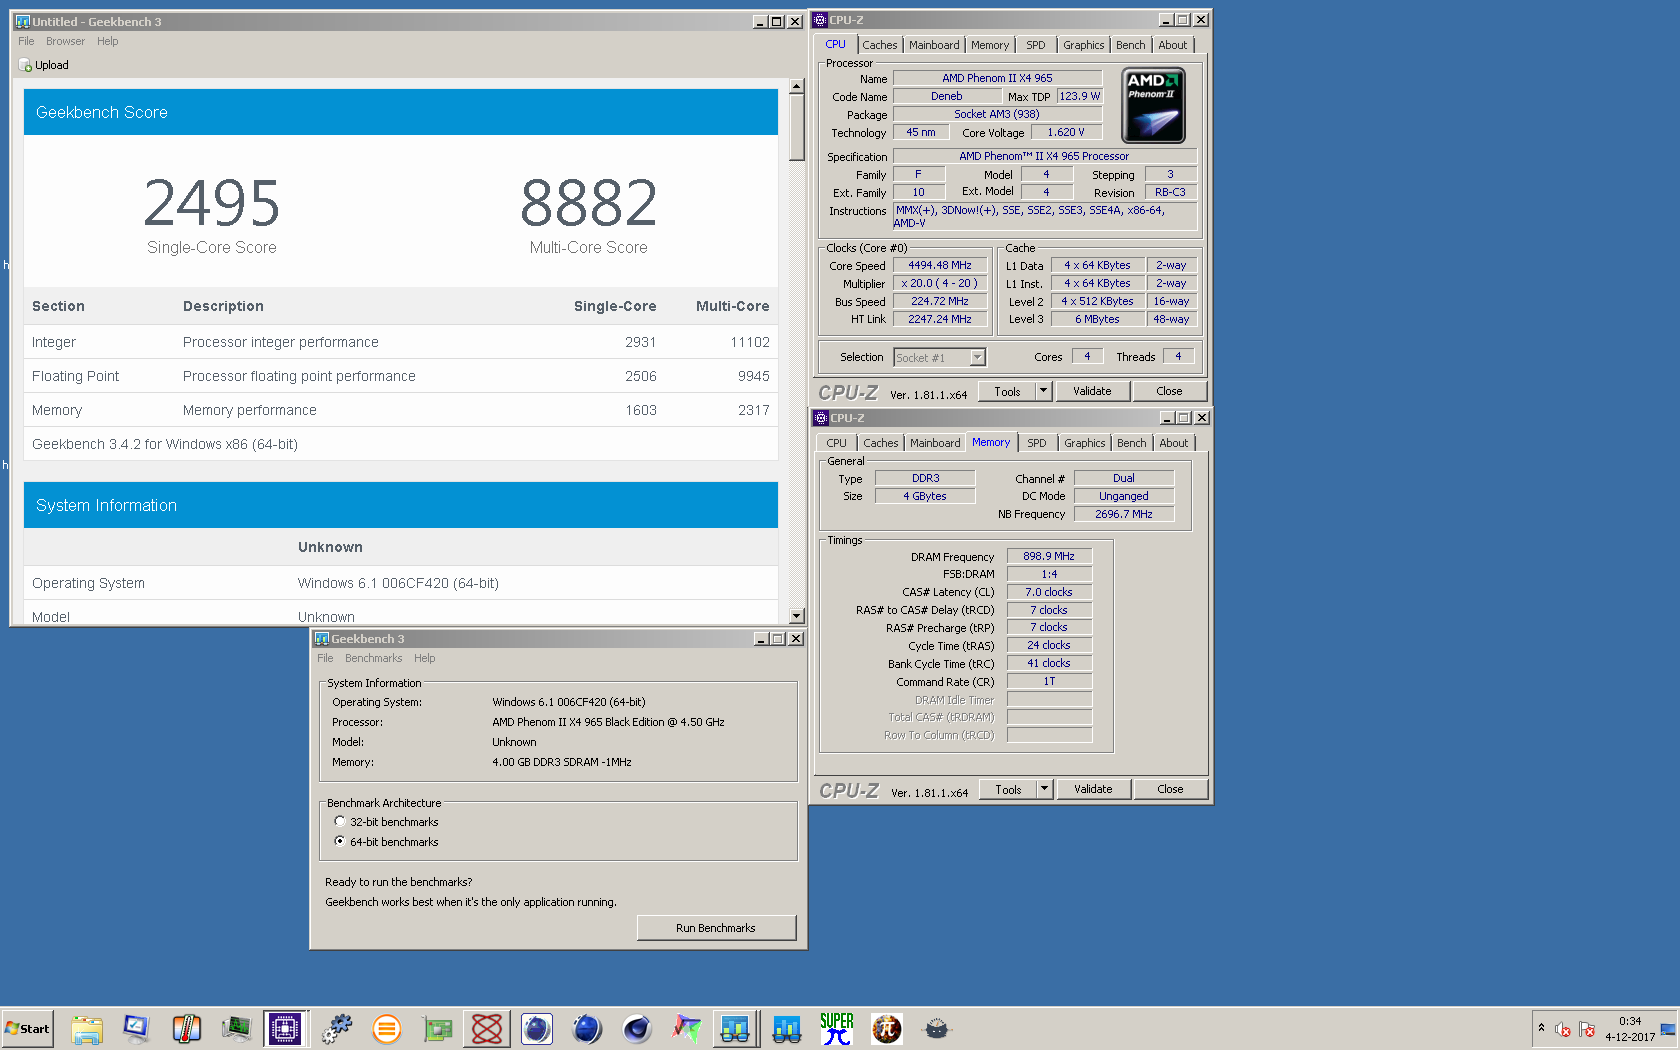
Task: Open the red knot pattern taskbar icon
Action: click(487, 1028)
